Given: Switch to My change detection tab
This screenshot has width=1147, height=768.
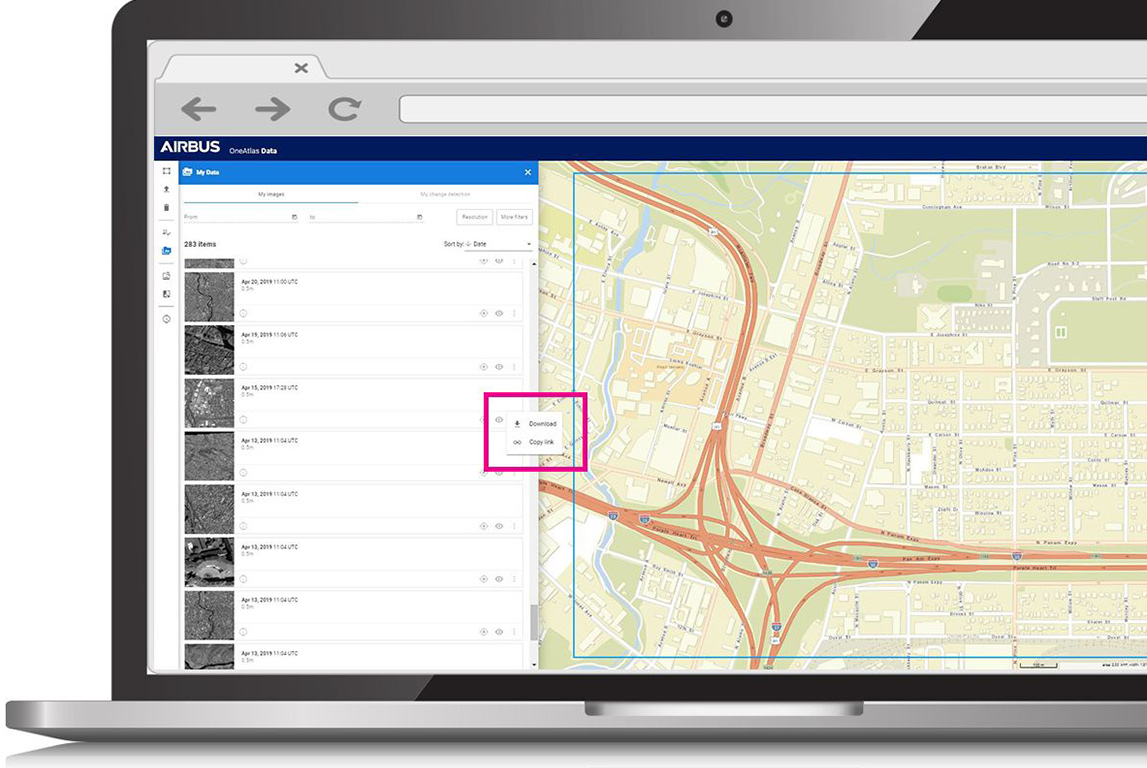Looking at the screenshot, I should pos(445,194).
